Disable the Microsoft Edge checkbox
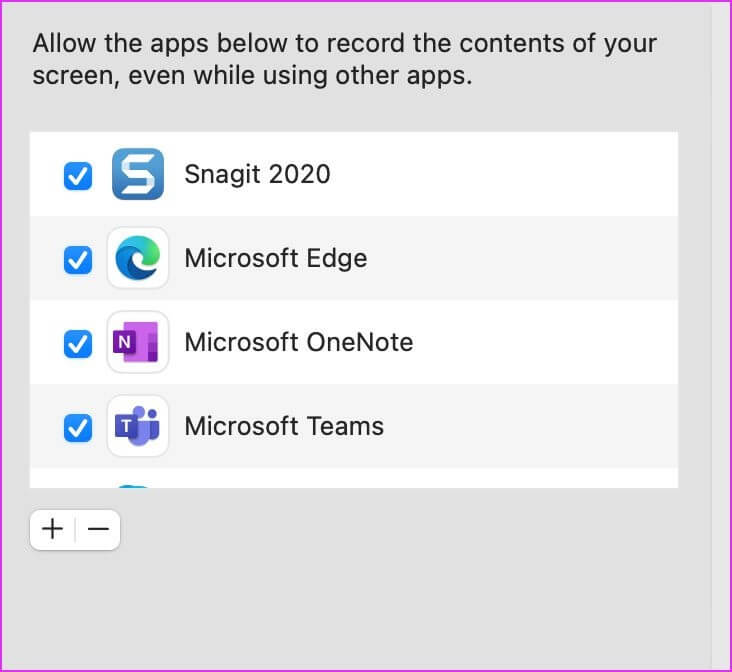The width and height of the screenshot is (732, 672). (x=77, y=260)
